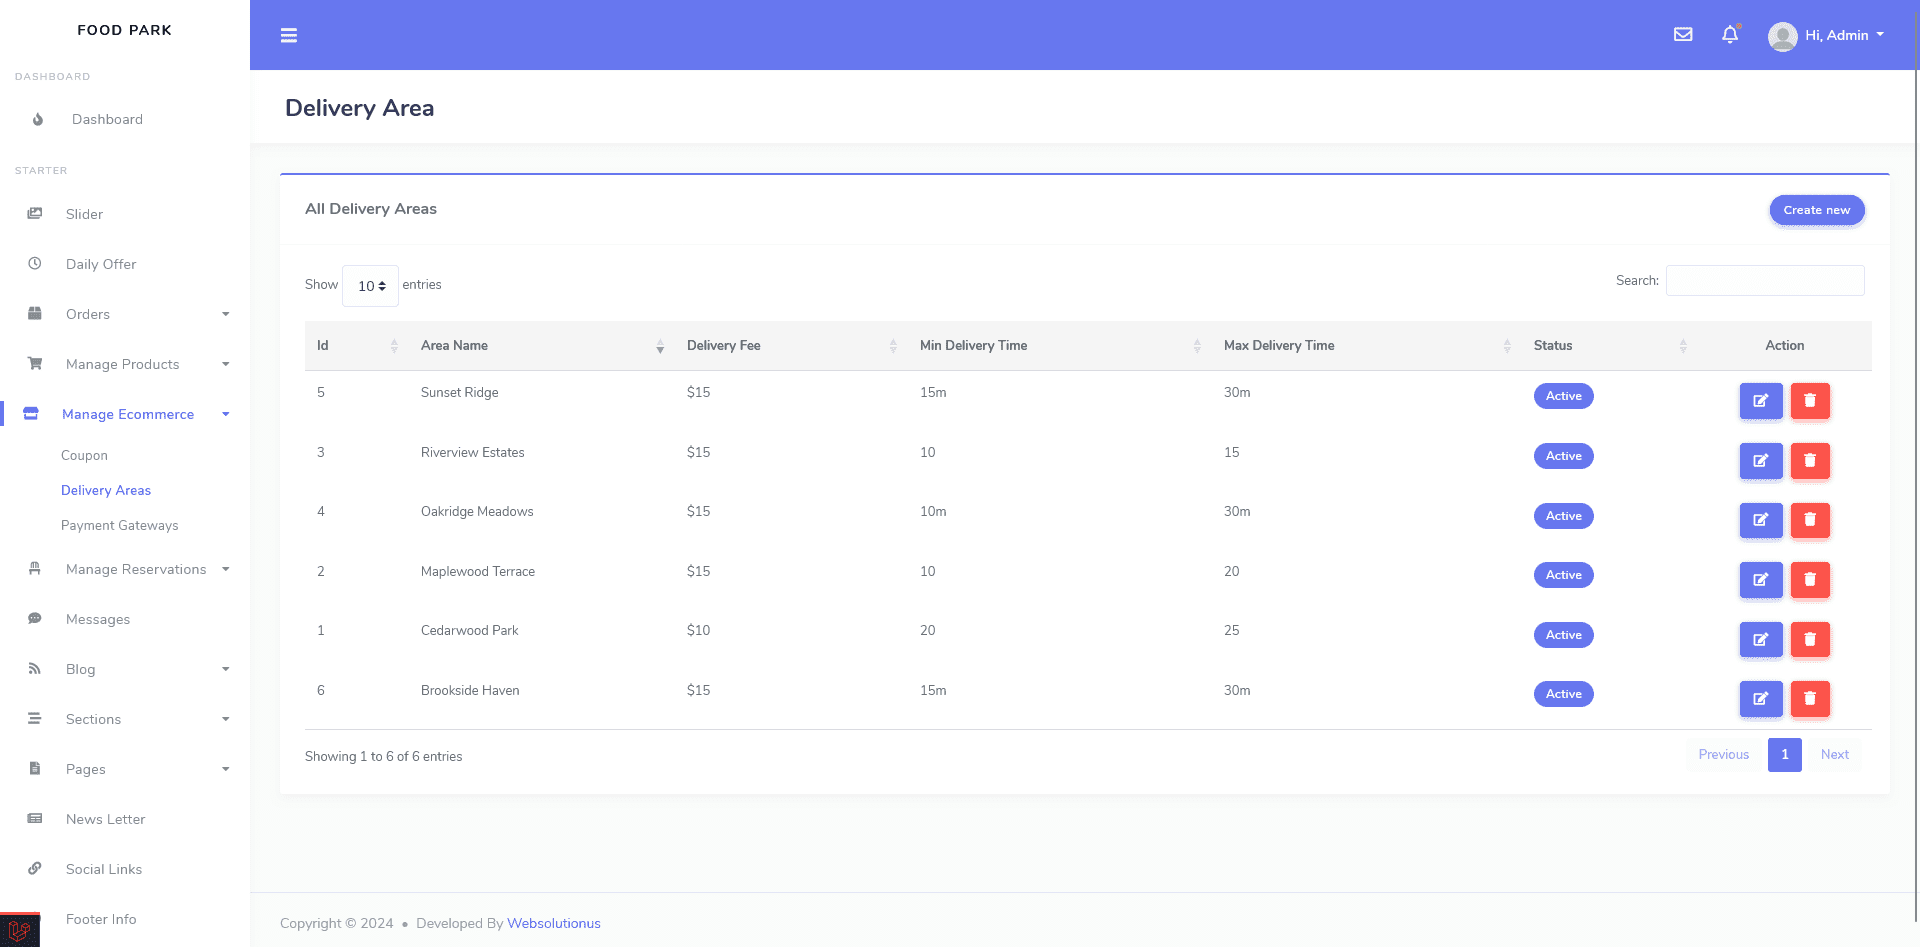Edit the Cedarwood Park row
The width and height of the screenshot is (1920, 947).
point(1761,639)
